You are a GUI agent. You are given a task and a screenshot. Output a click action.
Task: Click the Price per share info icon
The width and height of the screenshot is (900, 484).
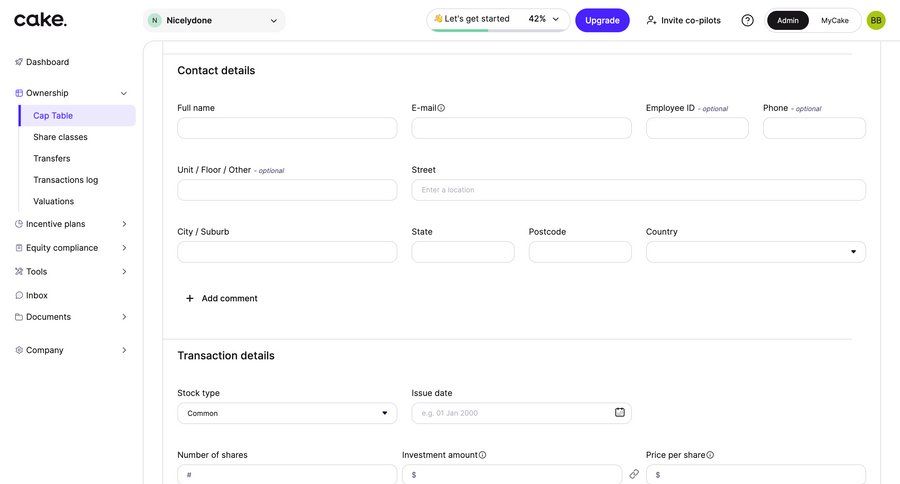[710, 455]
